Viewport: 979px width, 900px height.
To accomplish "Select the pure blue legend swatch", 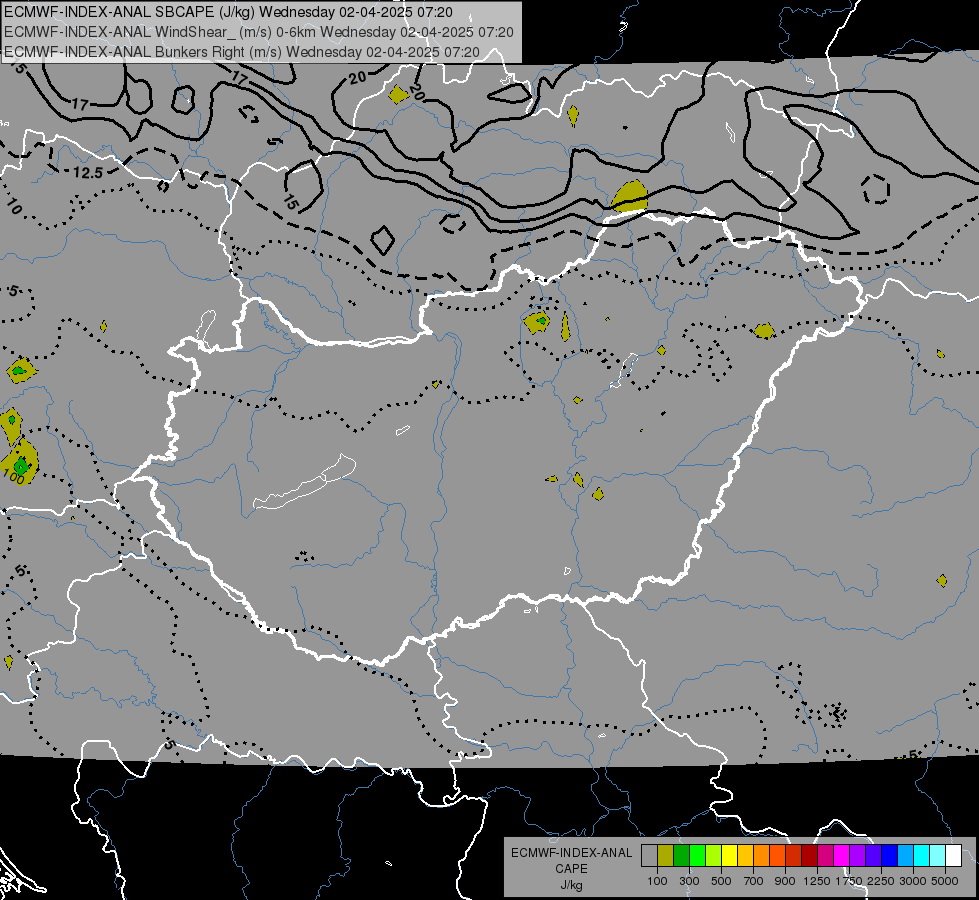I will (890, 855).
